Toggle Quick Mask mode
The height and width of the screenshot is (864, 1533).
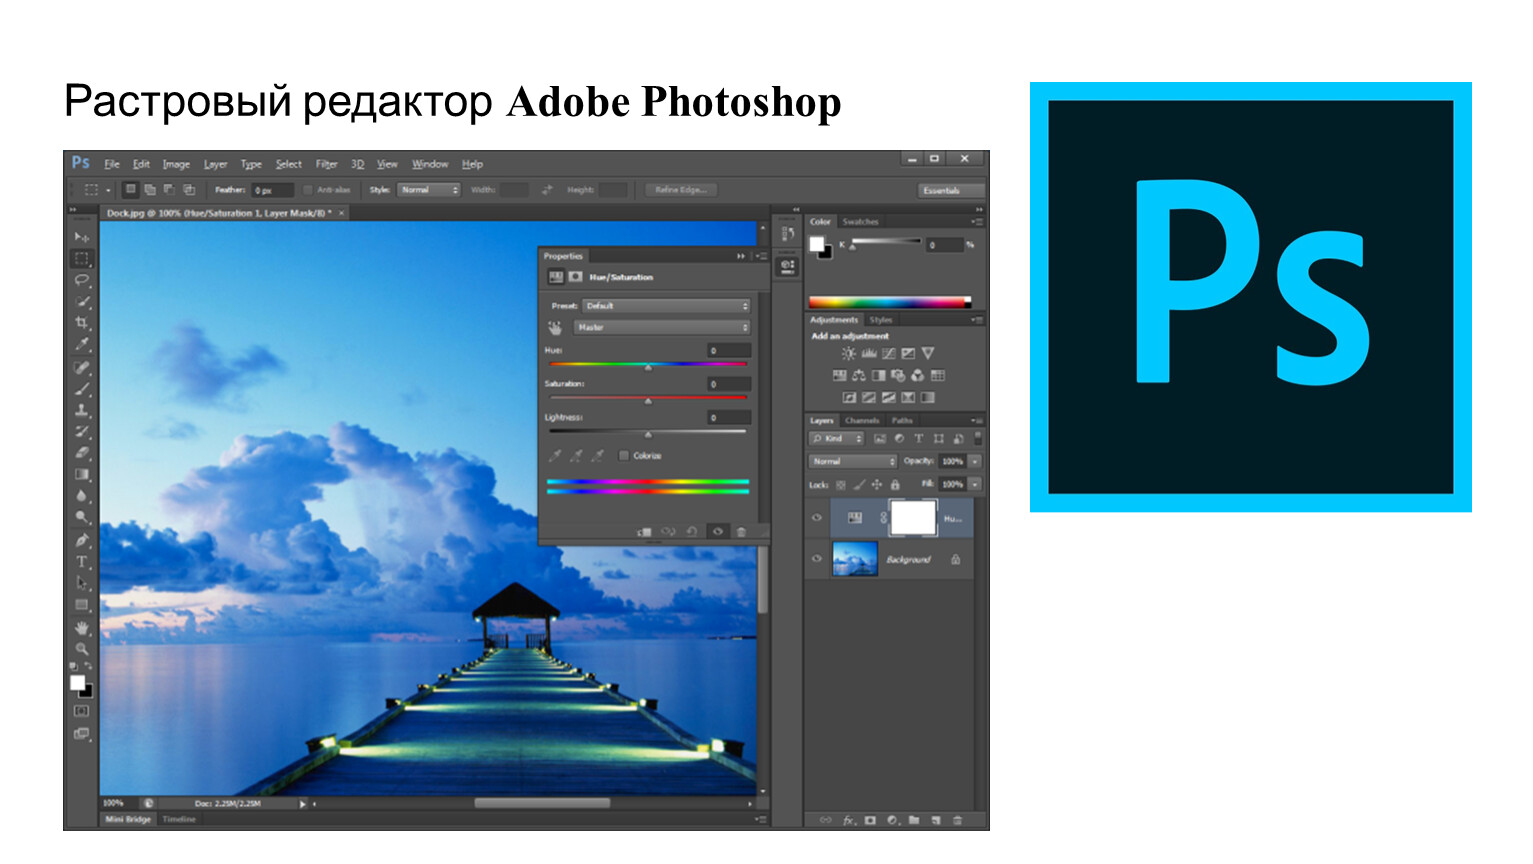click(82, 711)
